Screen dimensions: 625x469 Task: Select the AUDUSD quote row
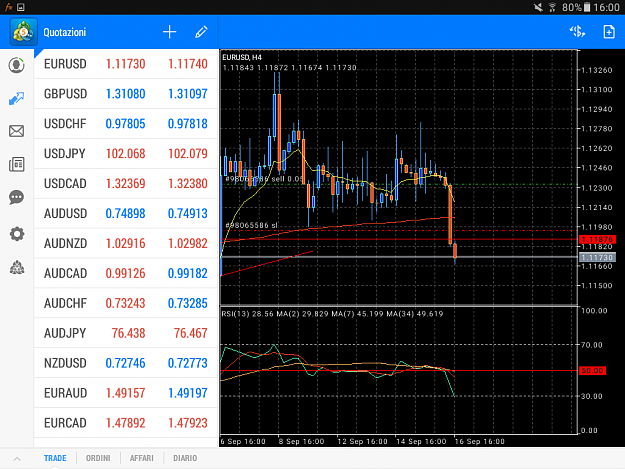click(x=126, y=213)
